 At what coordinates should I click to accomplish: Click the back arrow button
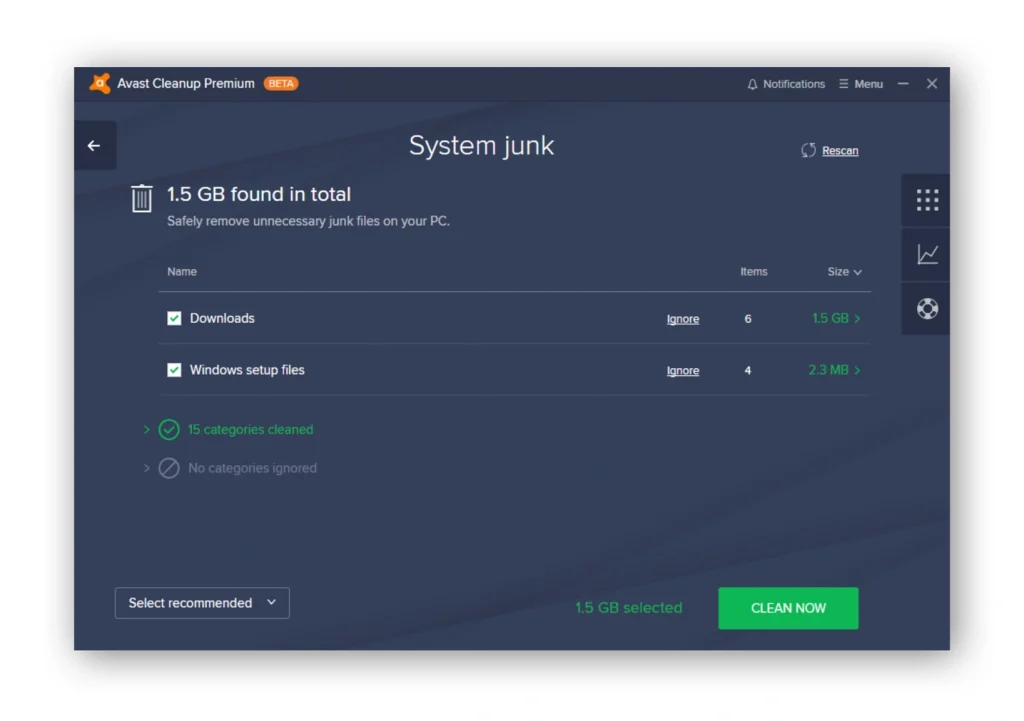[94, 146]
